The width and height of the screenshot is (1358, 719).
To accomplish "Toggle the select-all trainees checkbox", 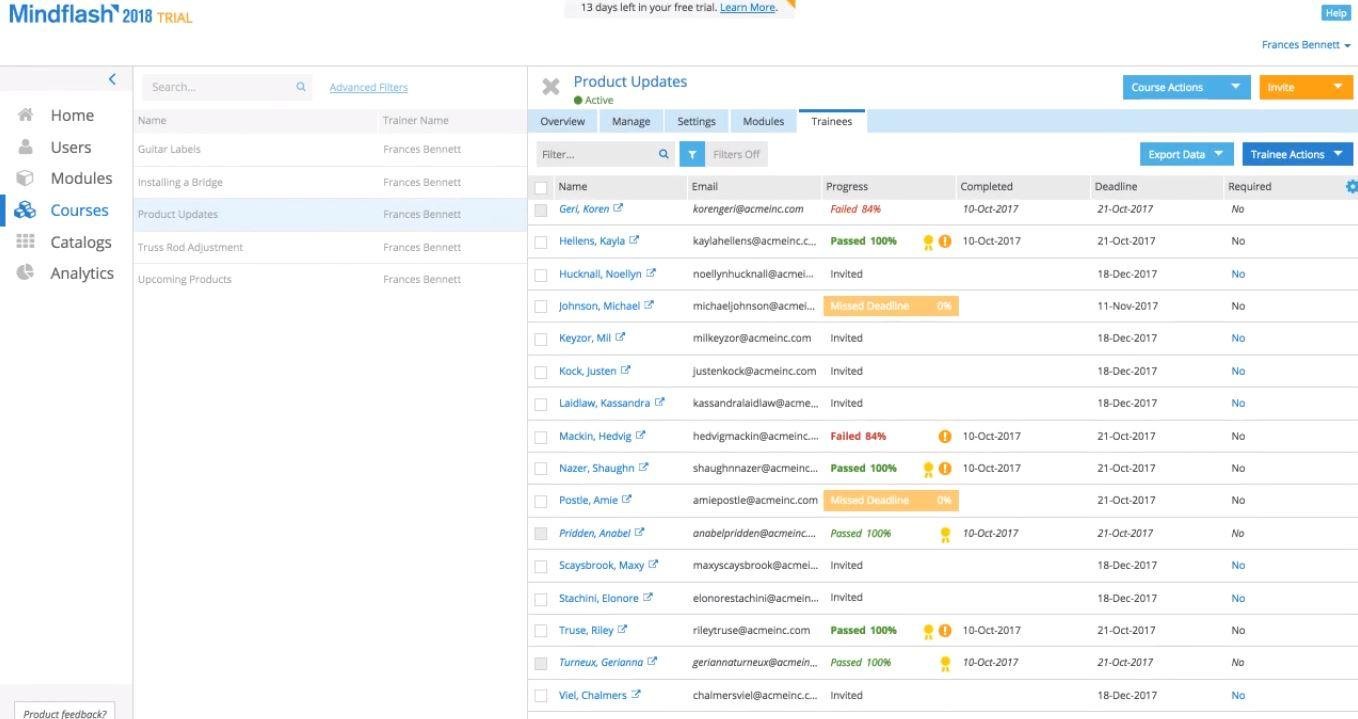I will (x=541, y=187).
